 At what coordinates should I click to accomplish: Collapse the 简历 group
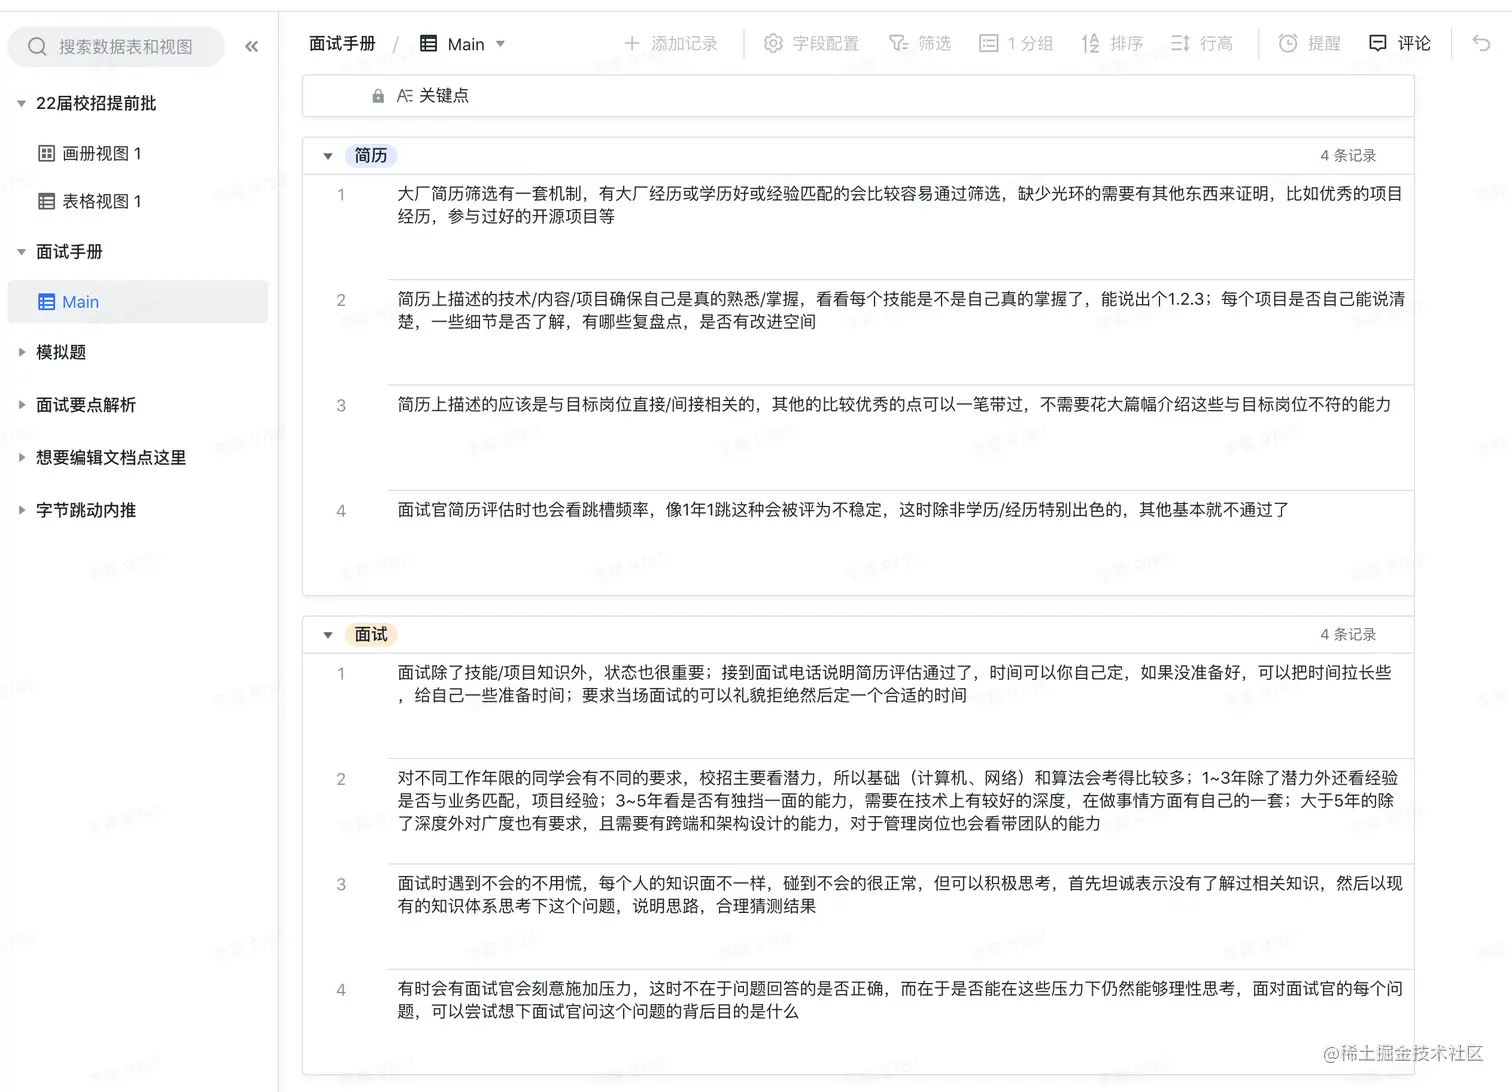tap(328, 156)
